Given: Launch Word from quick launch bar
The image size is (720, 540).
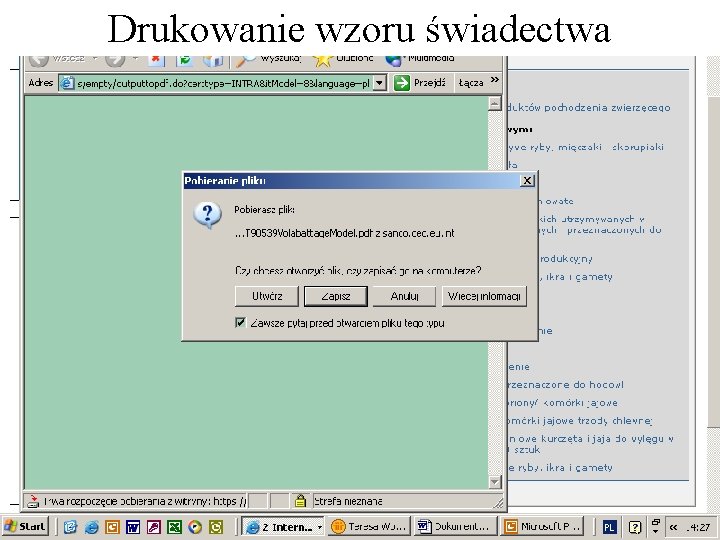Looking at the screenshot, I should click(x=133, y=527).
